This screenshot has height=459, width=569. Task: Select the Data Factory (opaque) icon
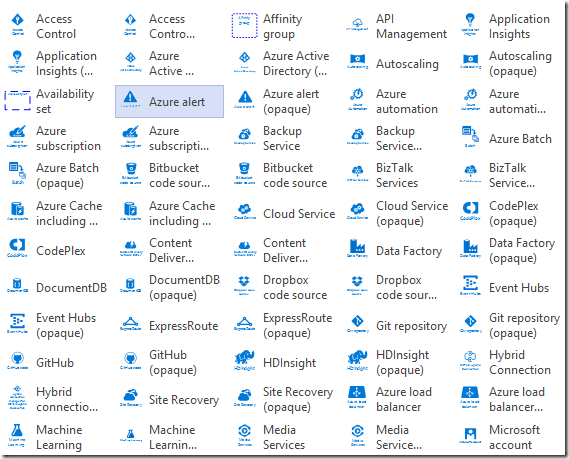pyautogui.click(x=471, y=248)
